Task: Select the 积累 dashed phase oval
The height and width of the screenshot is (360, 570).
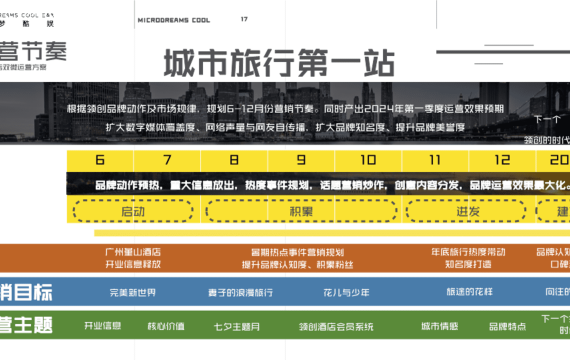Action: (x=301, y=211)
